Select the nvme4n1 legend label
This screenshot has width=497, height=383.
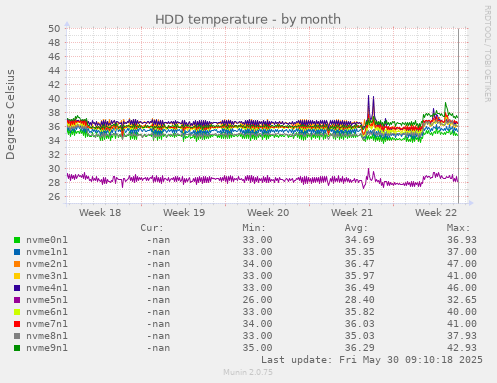(47, 288)
